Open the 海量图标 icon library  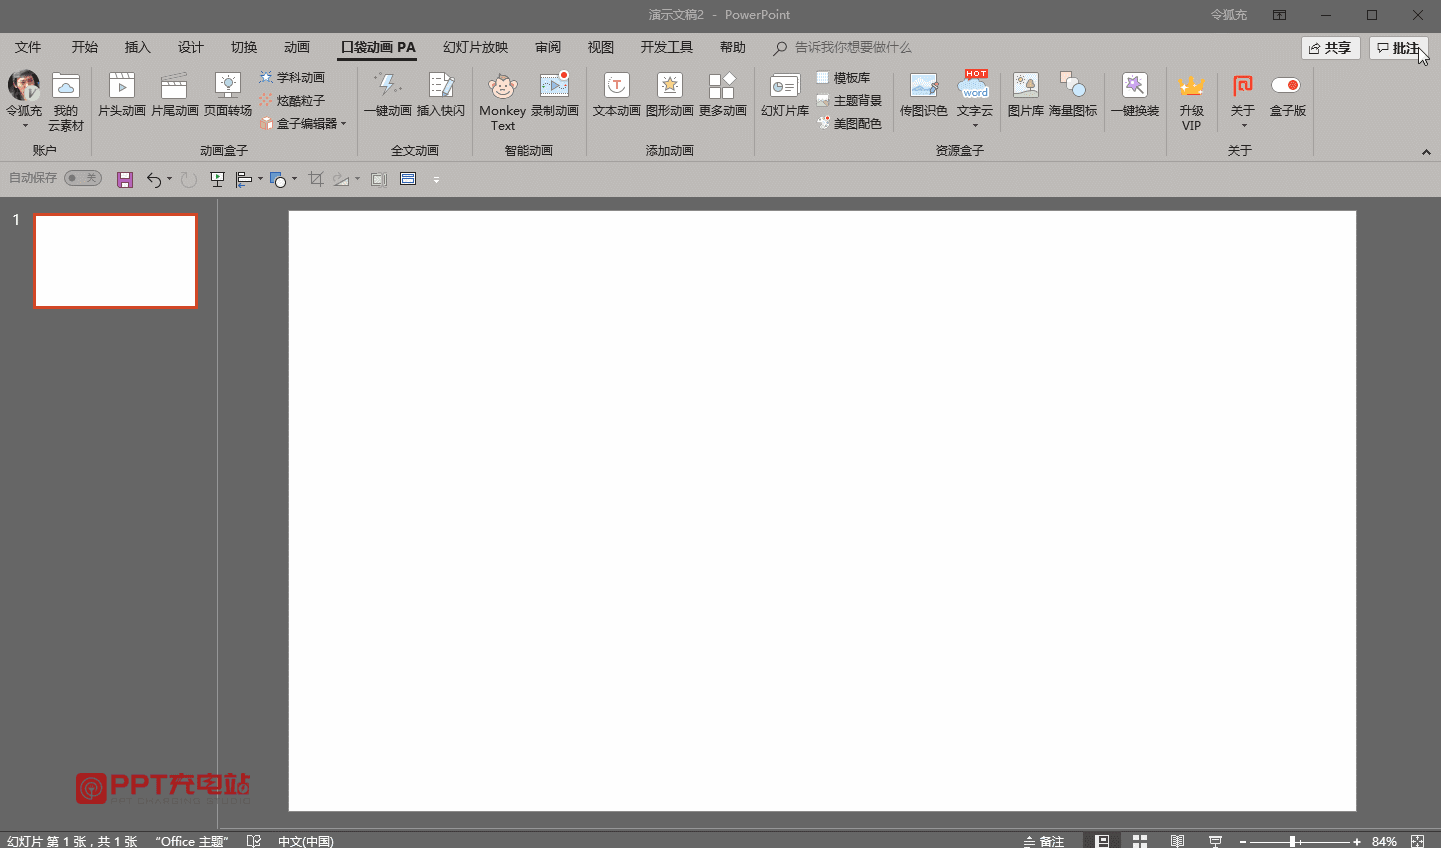point(1073,95)
